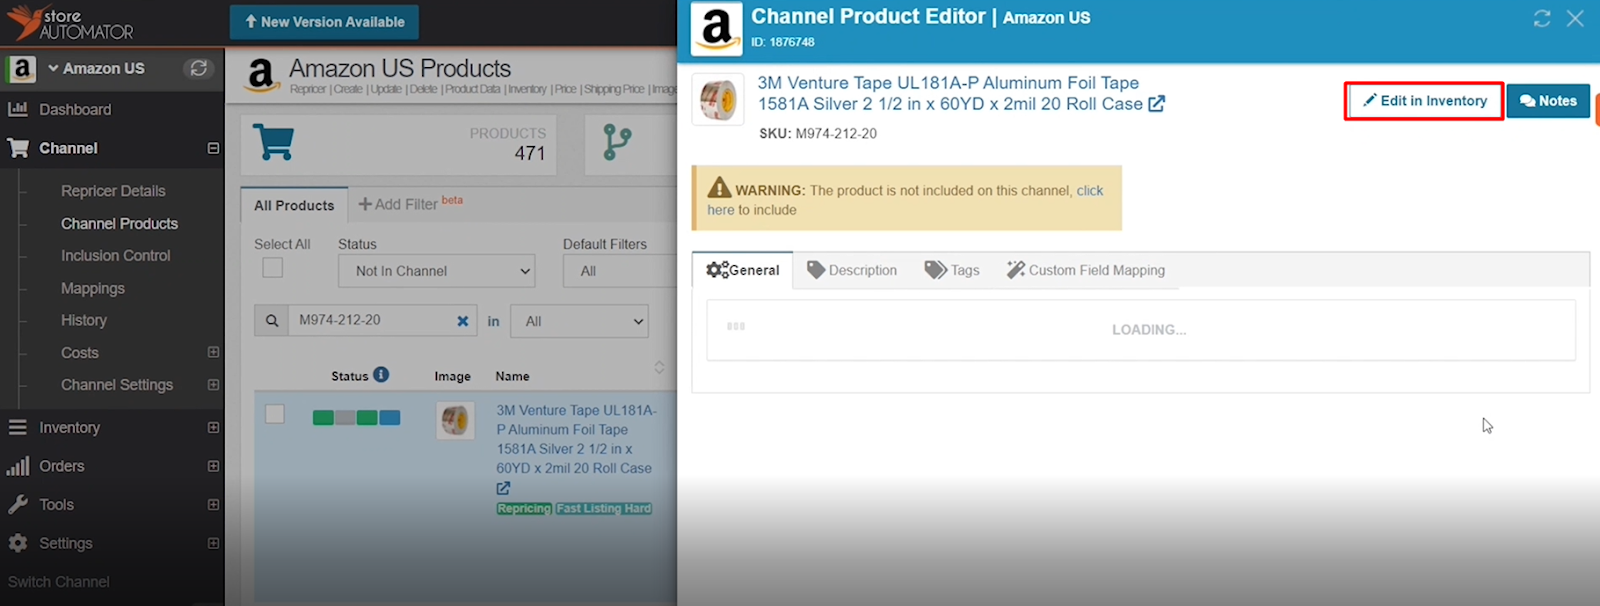Open Repricer Details in the sidebar
This screenshot has width=1600, height=606.
[113, 191]
